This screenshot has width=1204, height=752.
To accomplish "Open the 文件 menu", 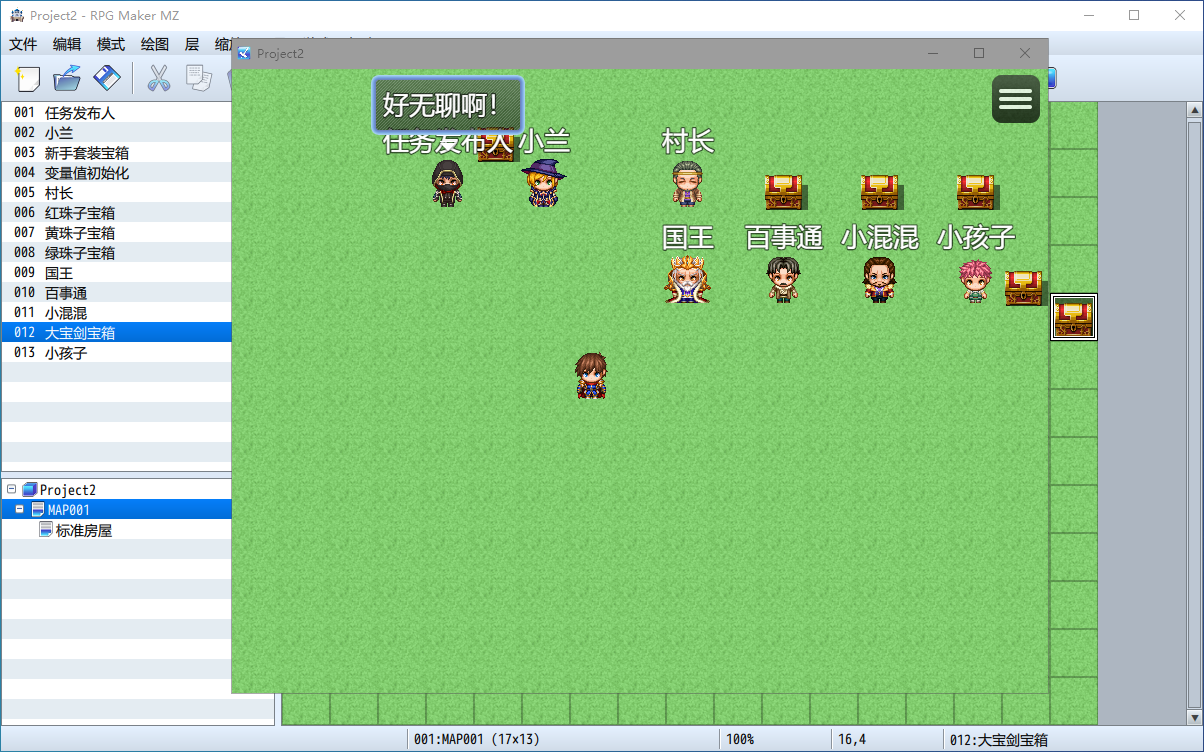I will pos(23,44).
